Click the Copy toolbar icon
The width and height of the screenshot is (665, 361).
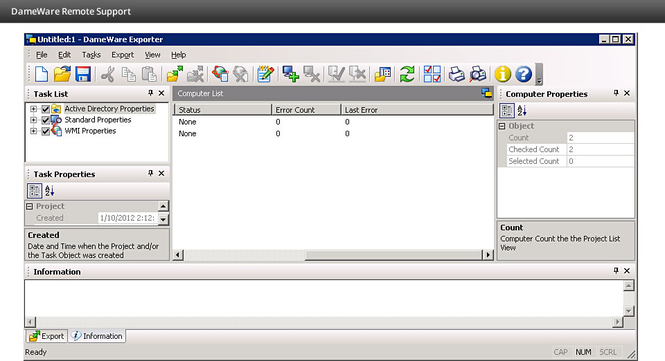(129, 74)
